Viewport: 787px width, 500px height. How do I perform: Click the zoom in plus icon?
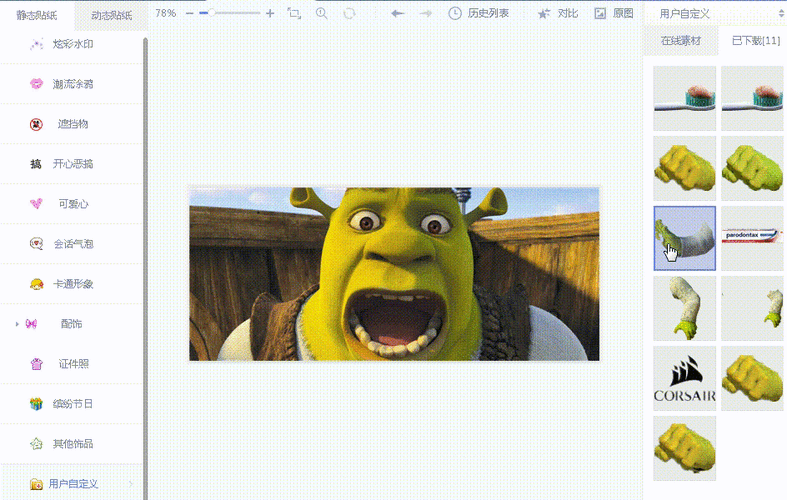pyautogui.click(x=270, y=14)
